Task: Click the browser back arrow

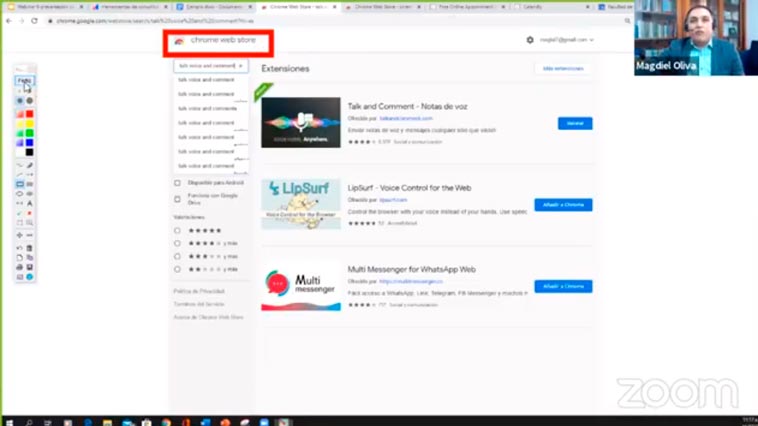Action: pos(9,21)
